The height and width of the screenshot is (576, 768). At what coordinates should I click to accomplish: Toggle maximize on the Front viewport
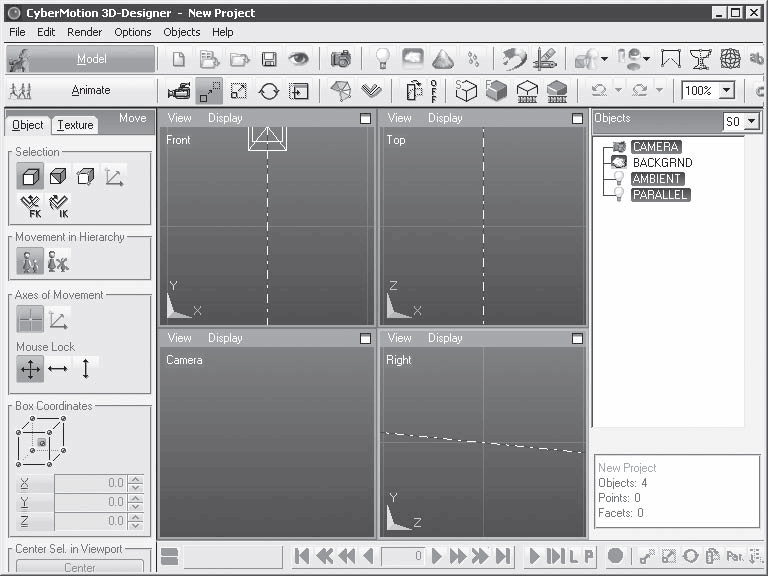[x=365, y=118]
